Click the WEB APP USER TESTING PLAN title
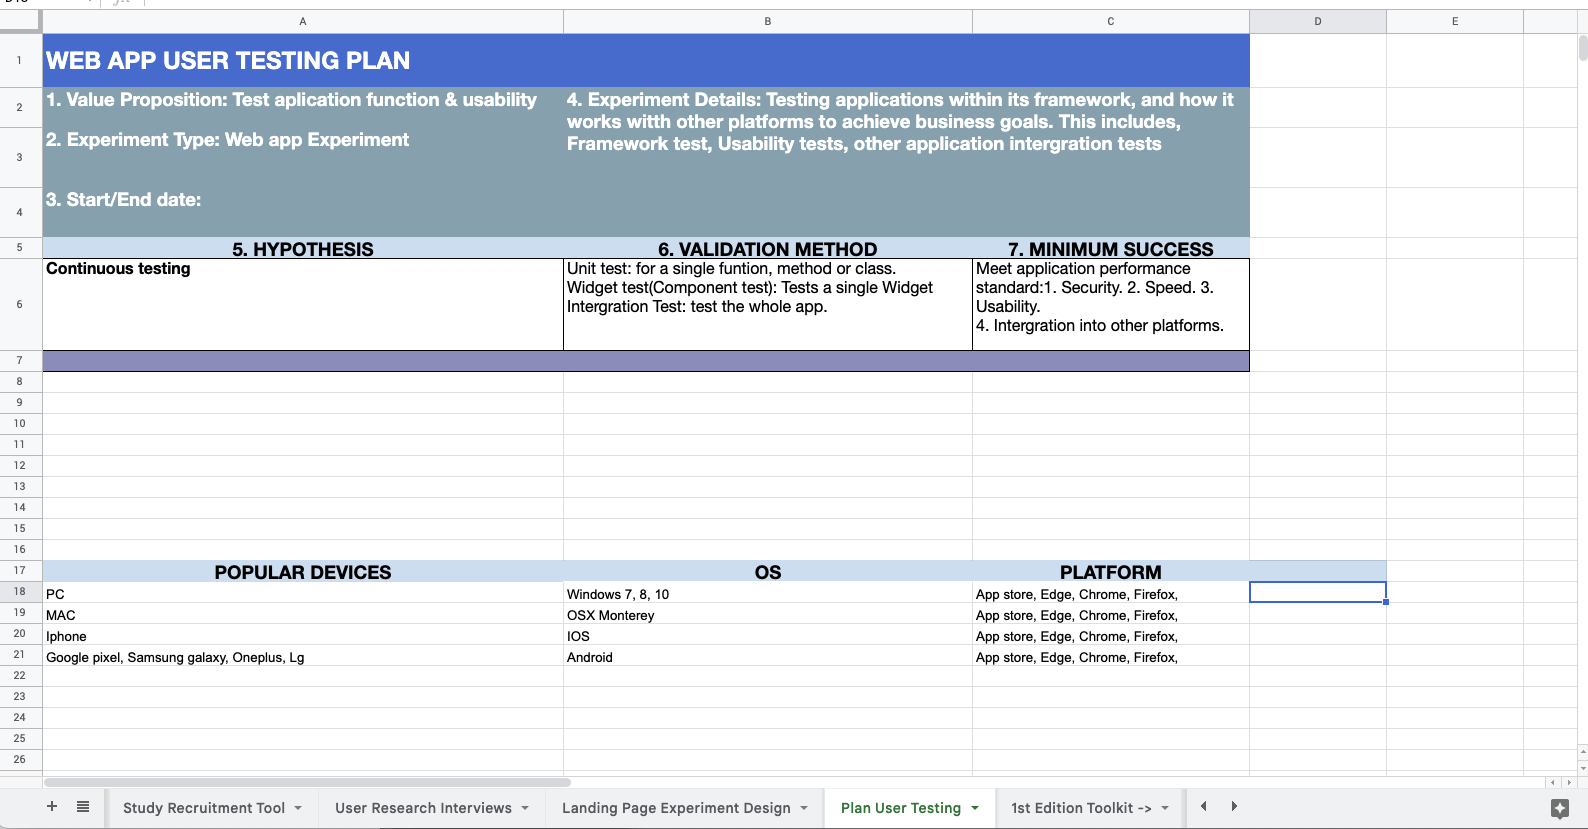Viewport: 1588px width, 829px height. [x=228, y=60]
